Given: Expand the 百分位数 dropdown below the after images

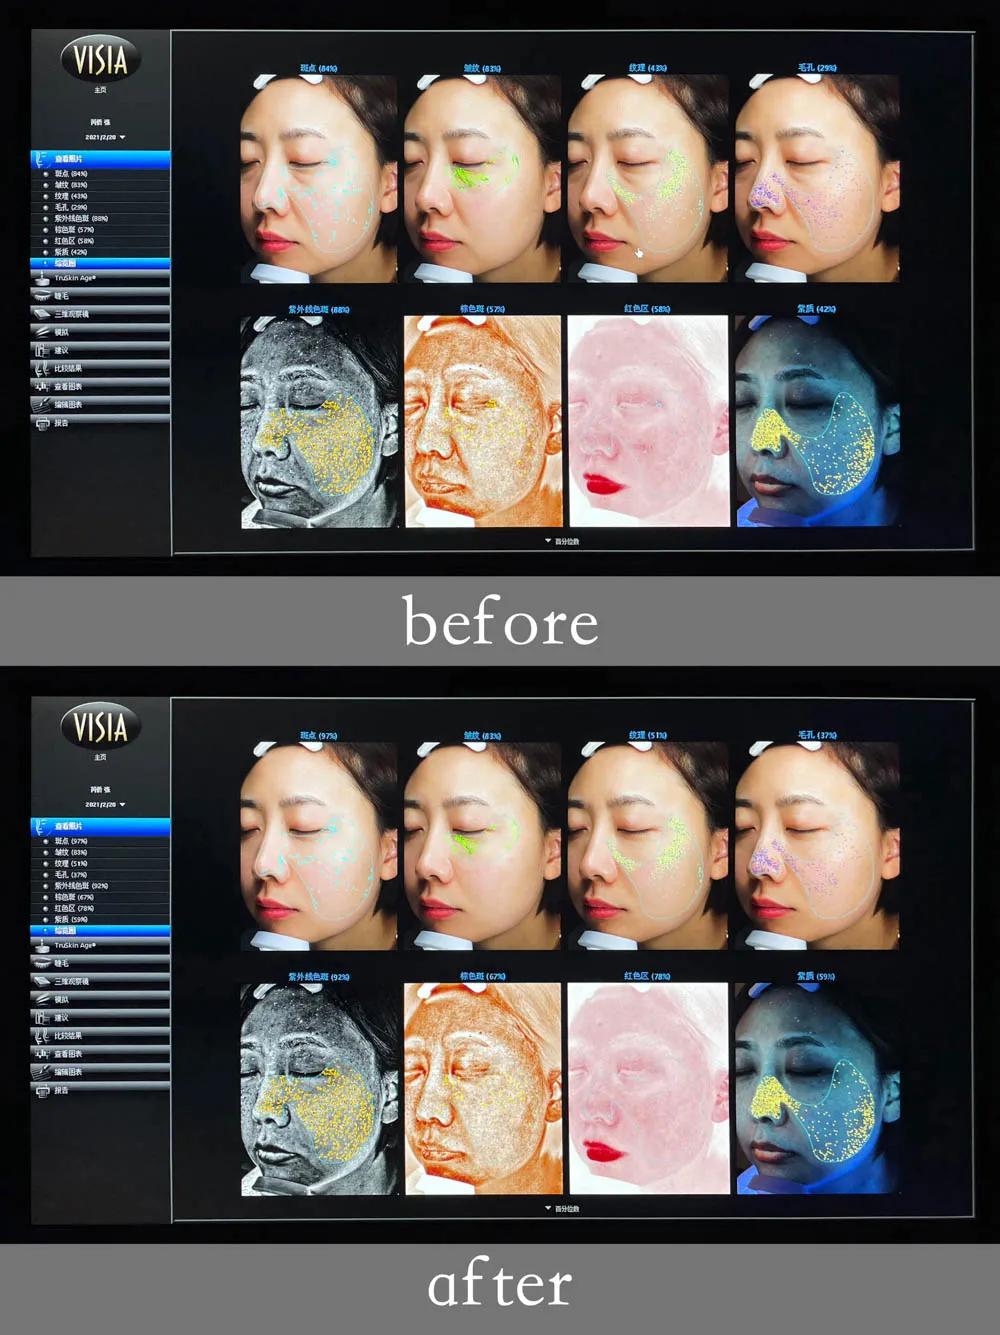Looking at the screenshot, I should pyautogui.click(x=562, y=1208).
